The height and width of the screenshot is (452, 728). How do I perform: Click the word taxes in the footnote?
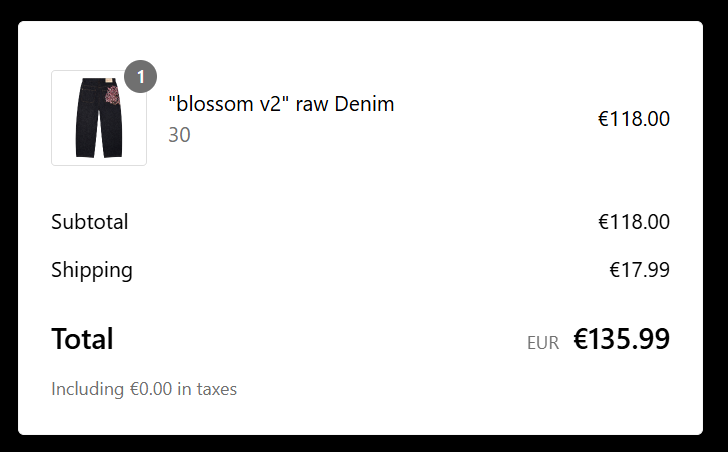(x=217, y=389)
